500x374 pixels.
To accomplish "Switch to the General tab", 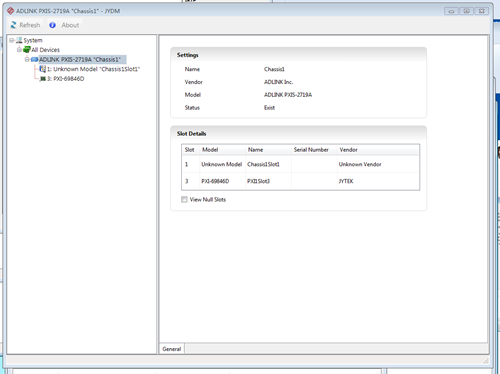I will tap(172, 349).
